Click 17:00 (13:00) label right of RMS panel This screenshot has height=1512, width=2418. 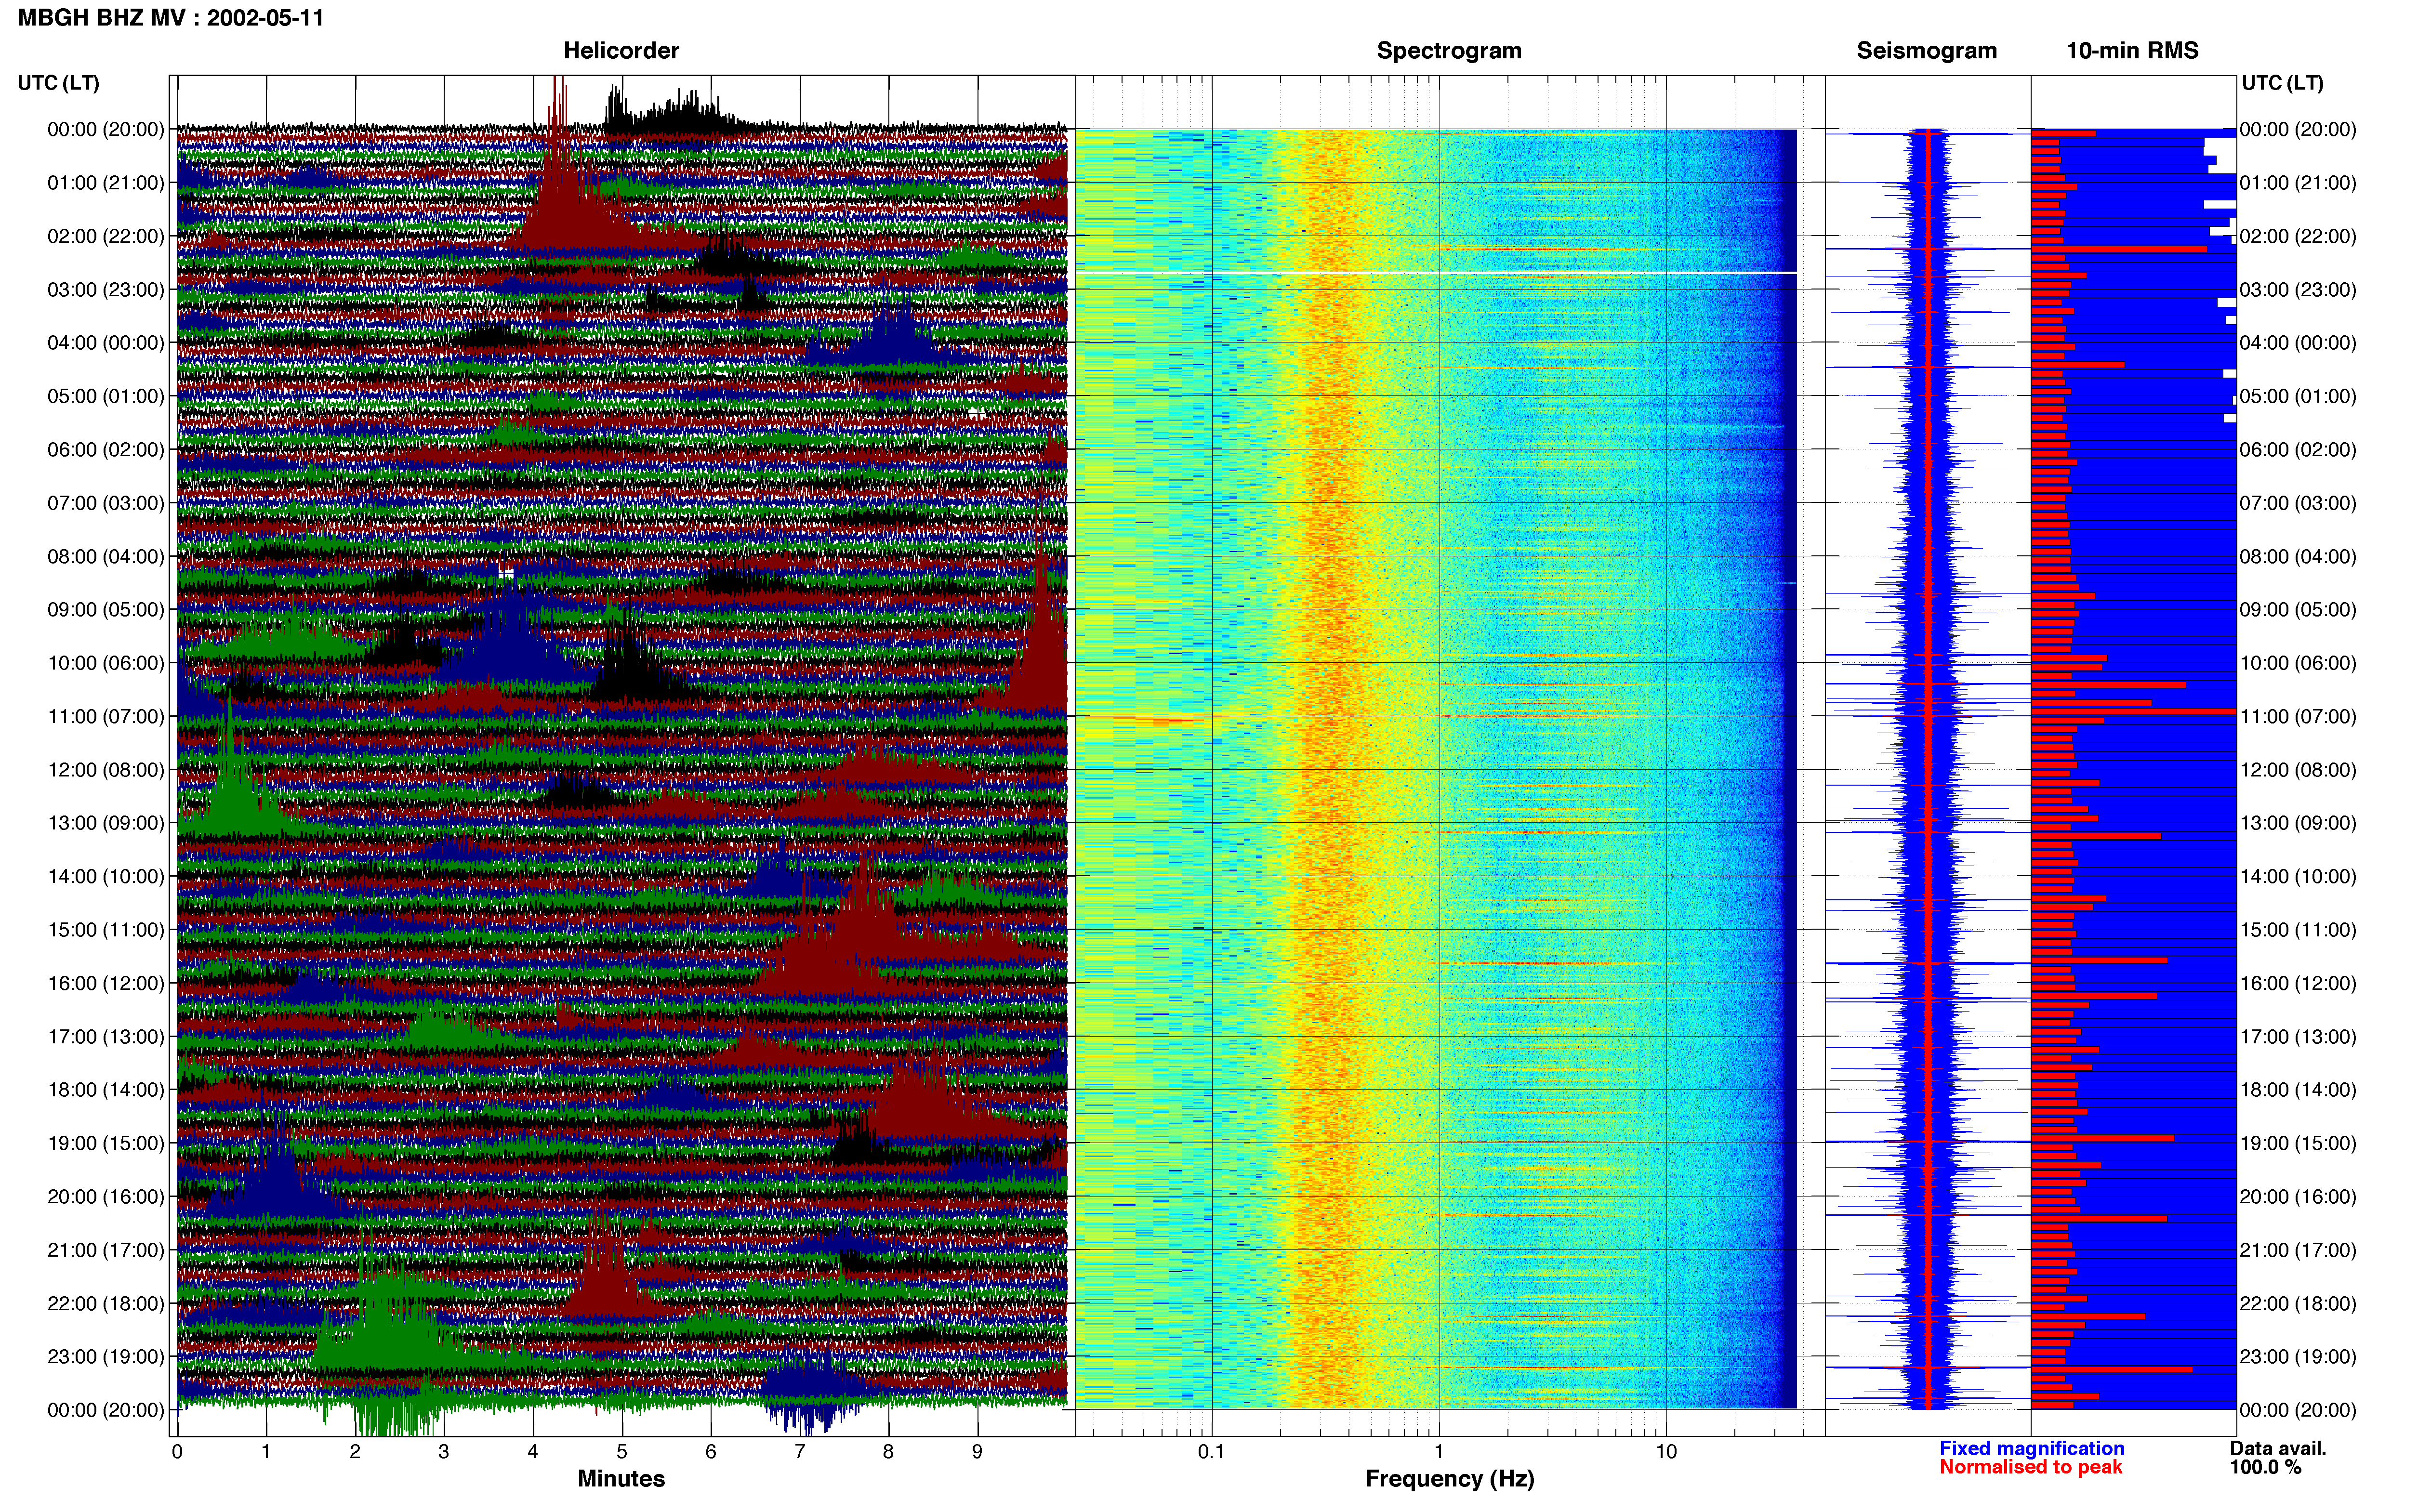(x=2298, y=1037)
